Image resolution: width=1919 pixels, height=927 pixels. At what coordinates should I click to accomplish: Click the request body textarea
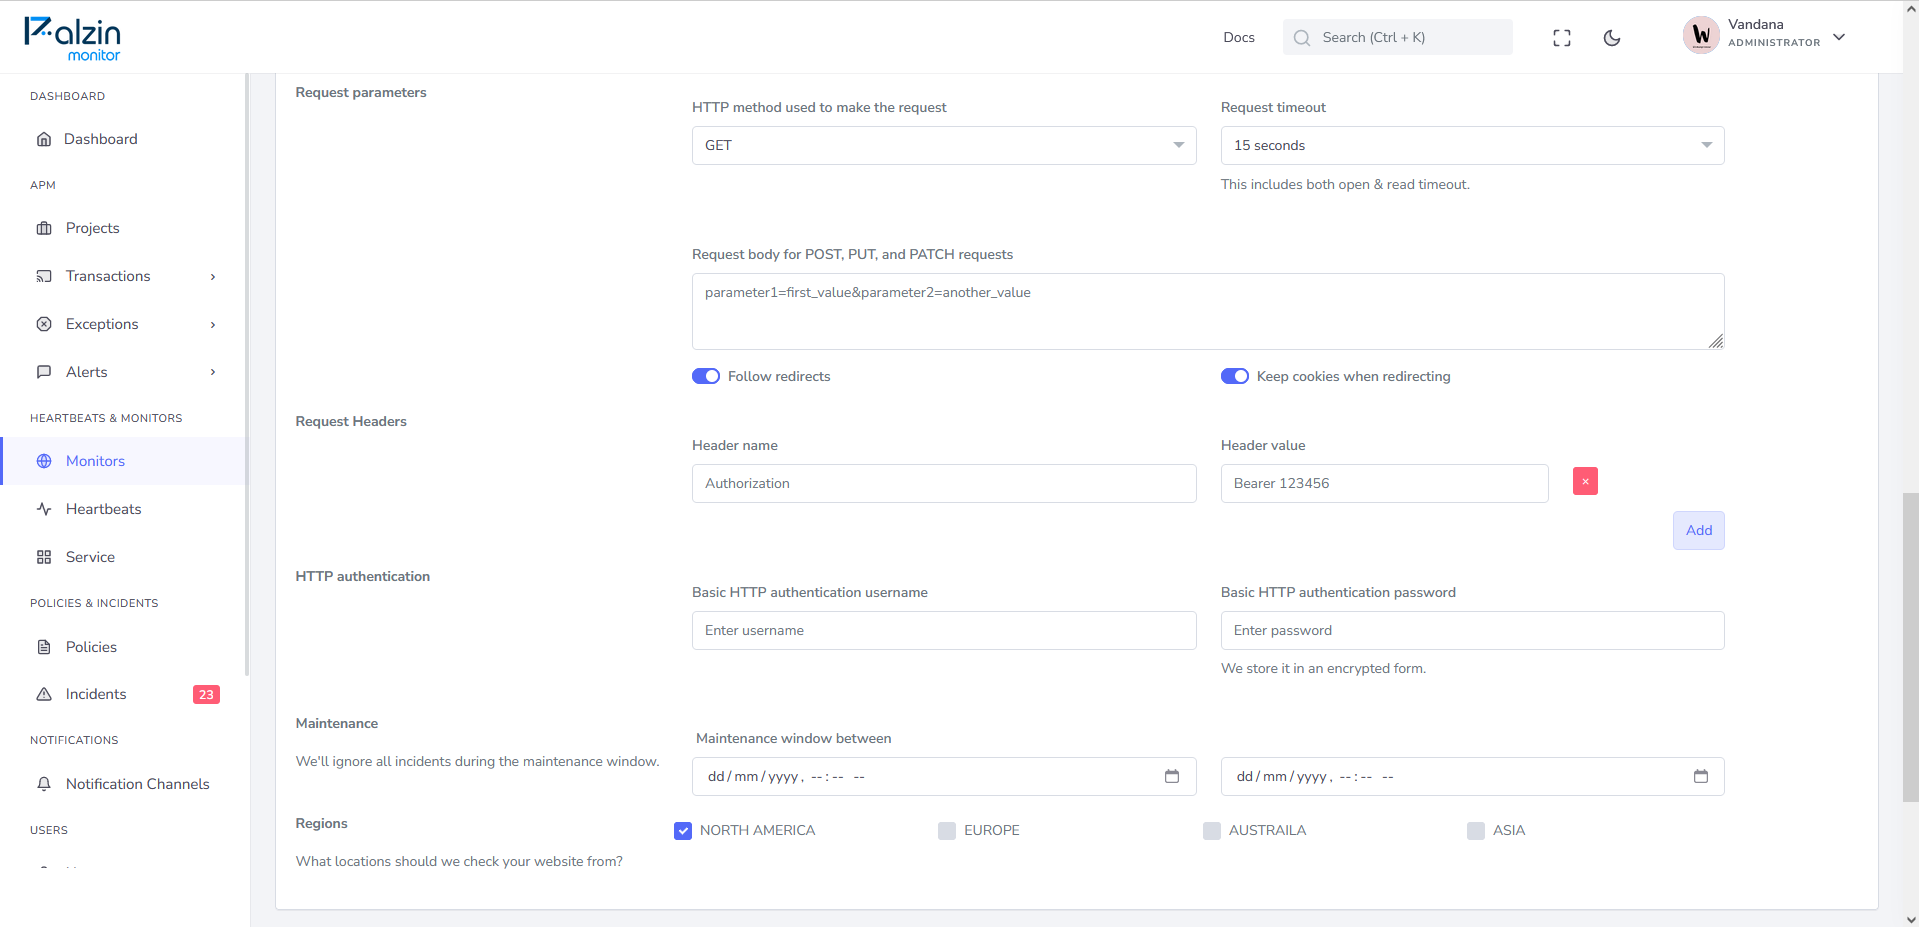coord(1208,311)
